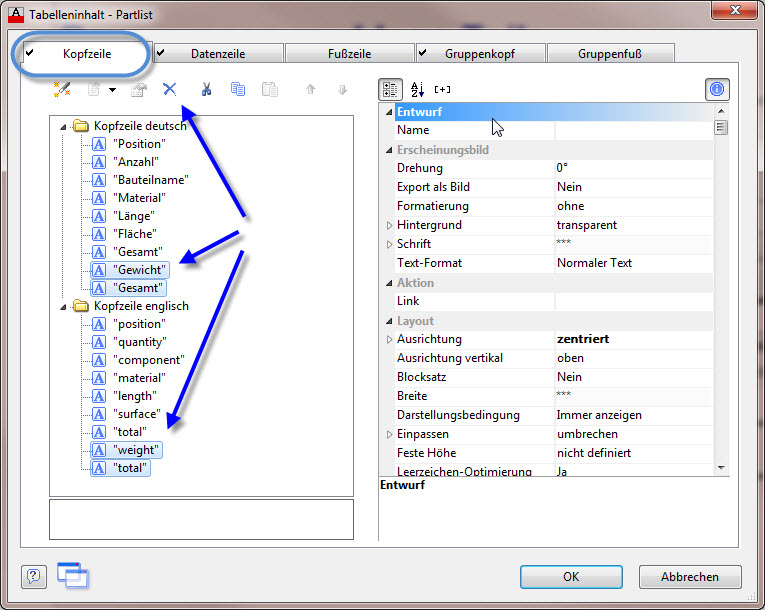Click the property grid scrollbar thumb

point(721,127)
